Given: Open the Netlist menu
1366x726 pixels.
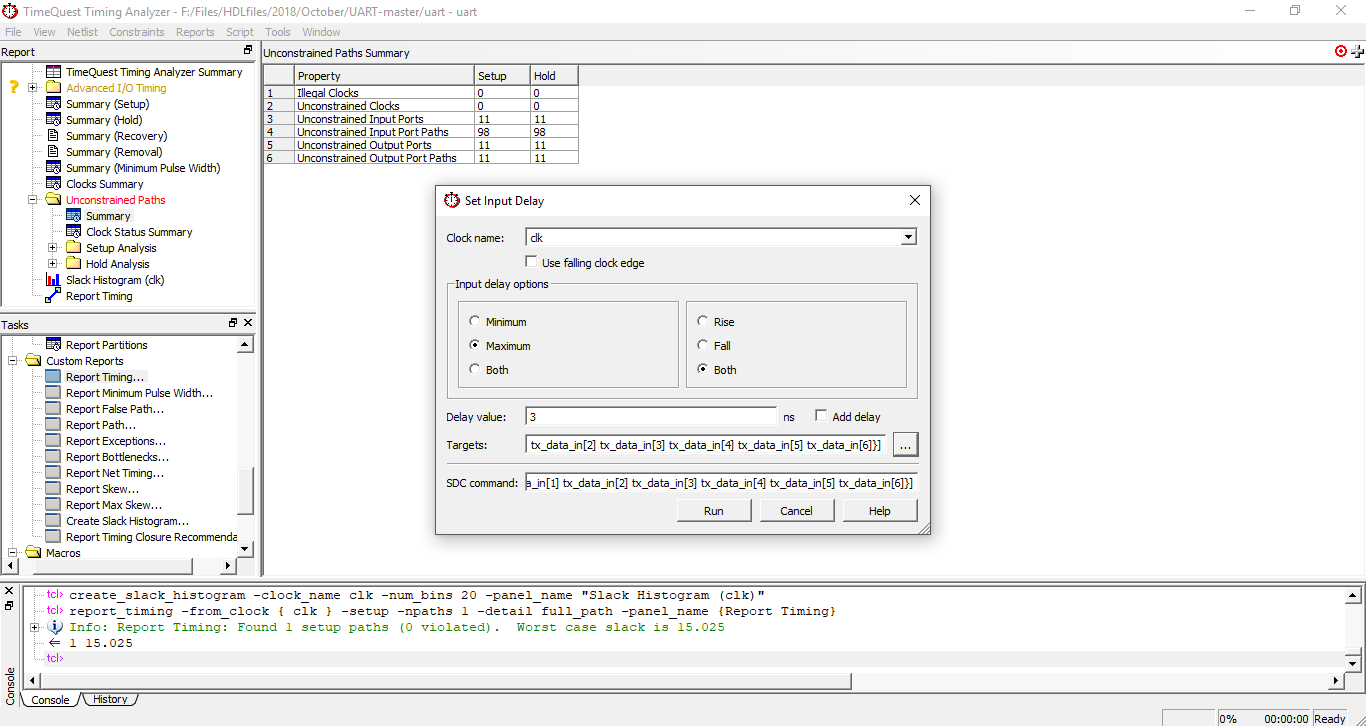Looking at the screenshot, I should tap(82, 32).
